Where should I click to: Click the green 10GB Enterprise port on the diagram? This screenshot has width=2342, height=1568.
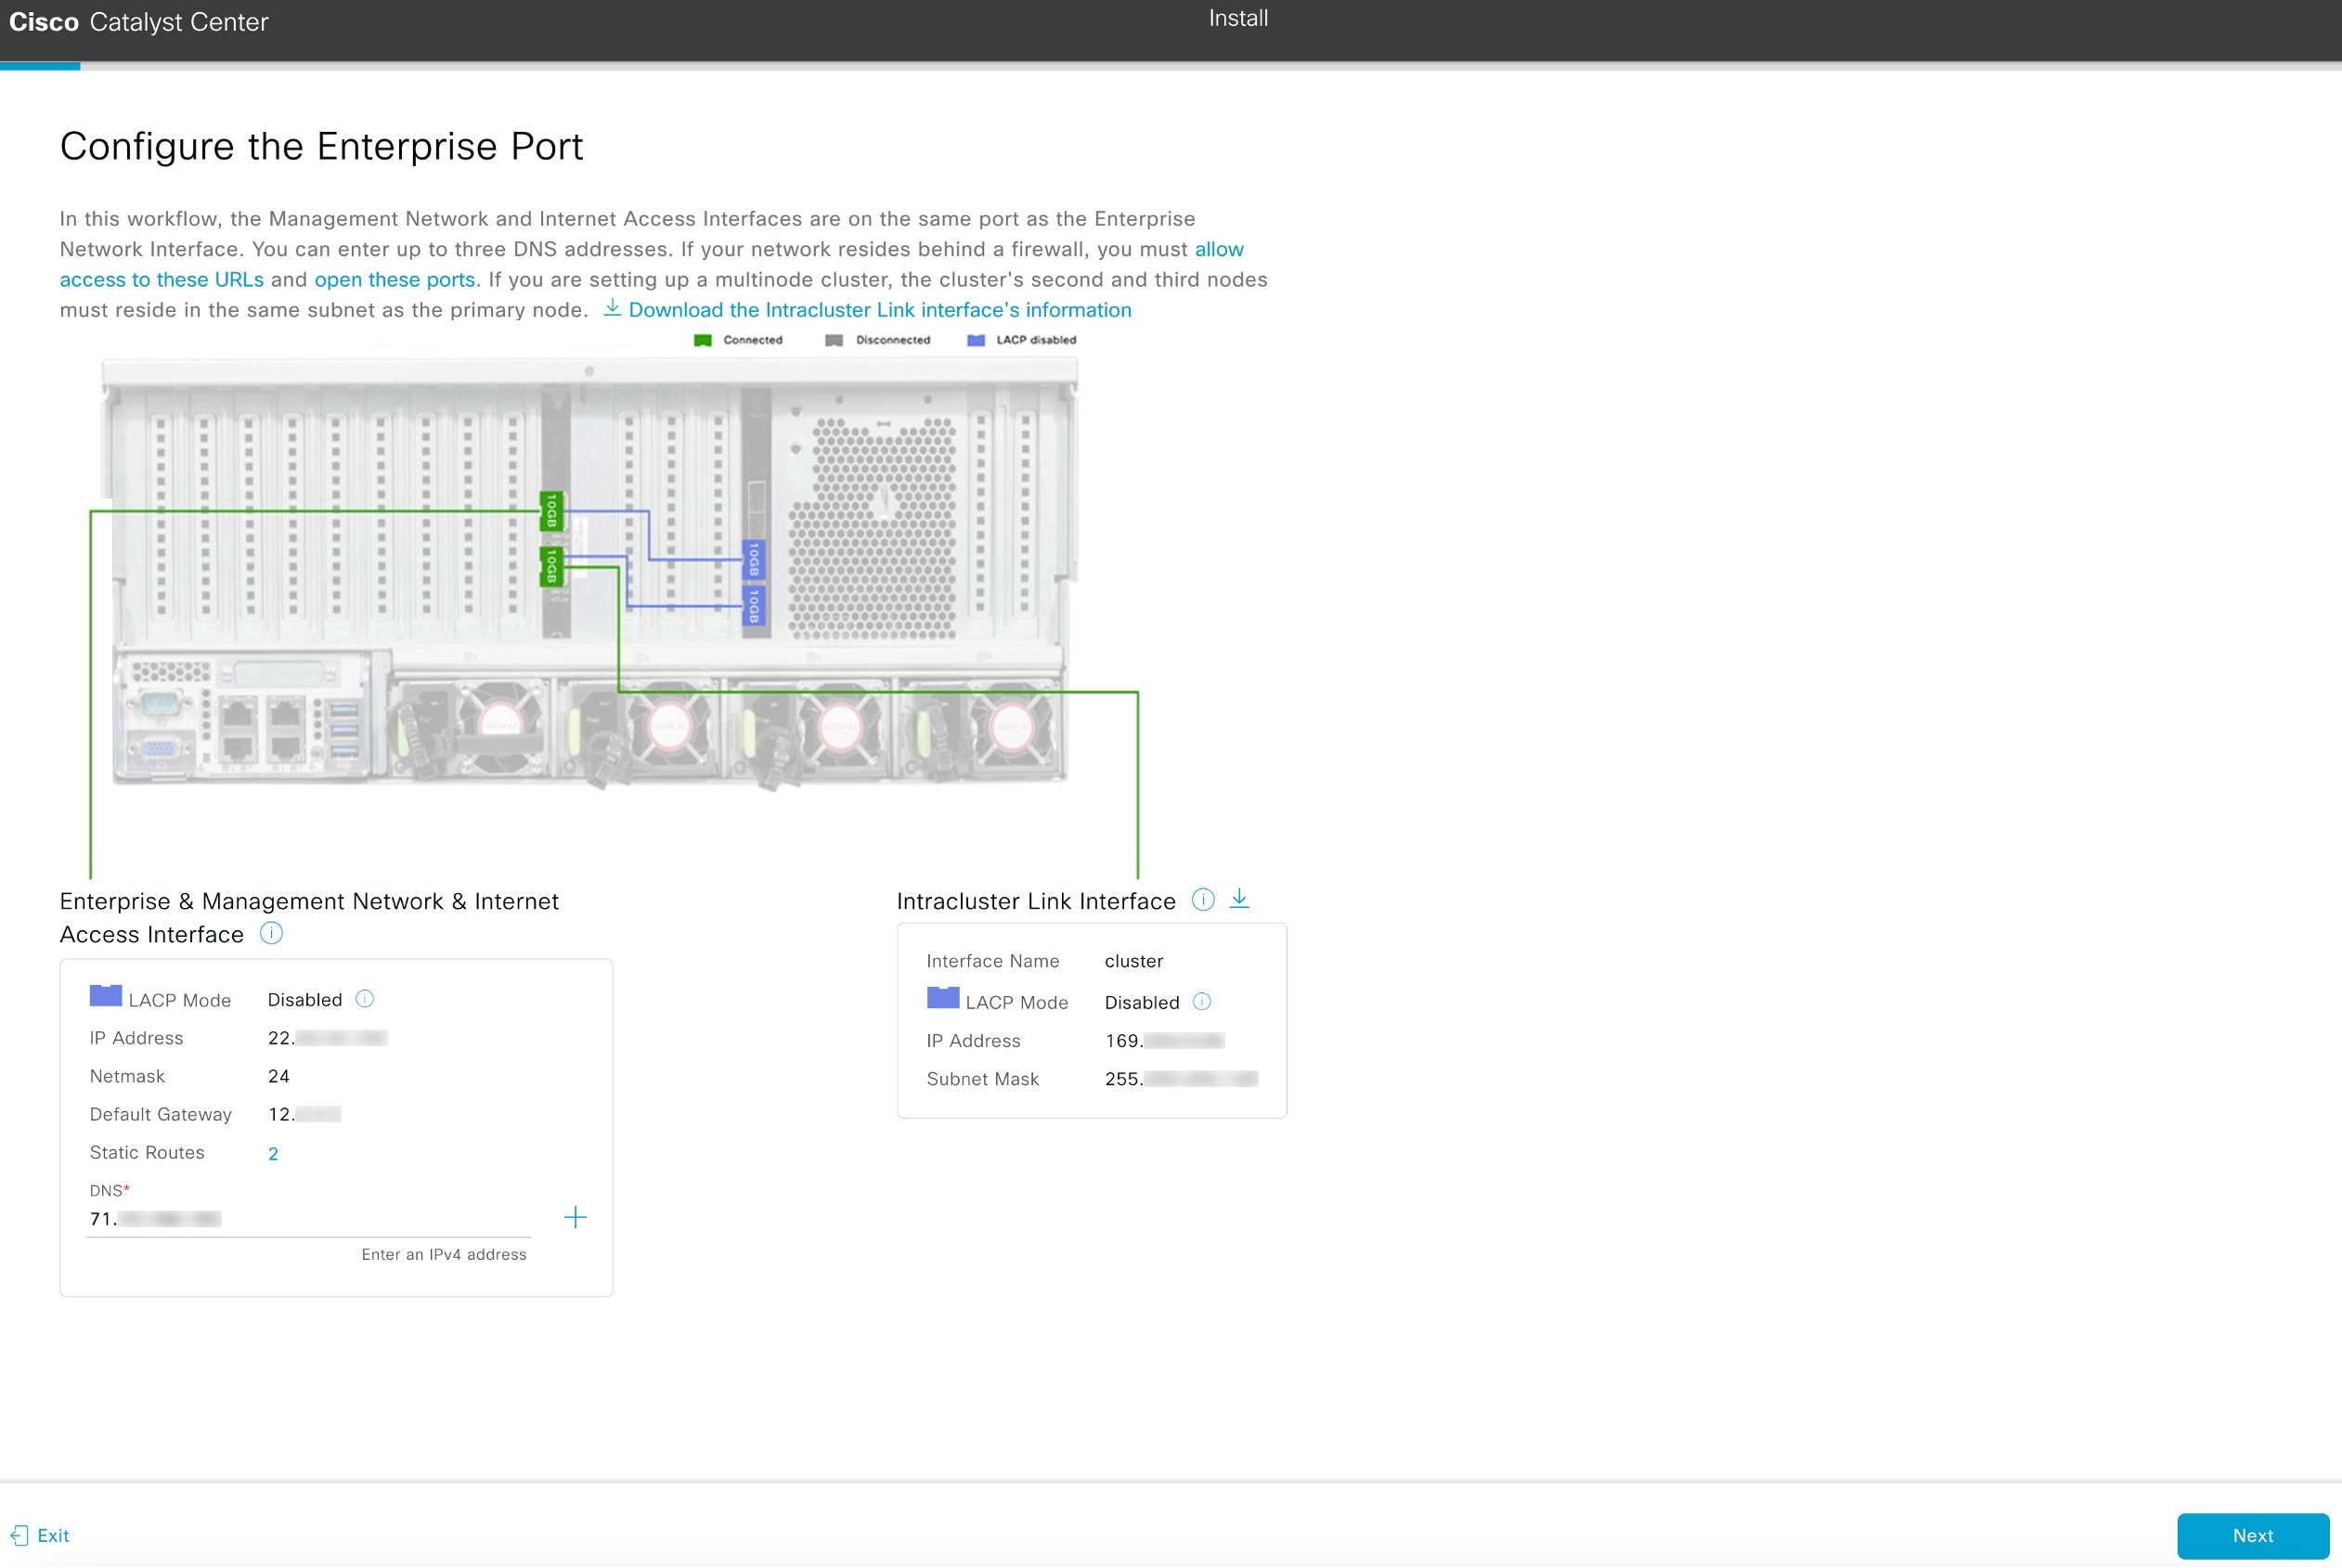coord(550,512)
